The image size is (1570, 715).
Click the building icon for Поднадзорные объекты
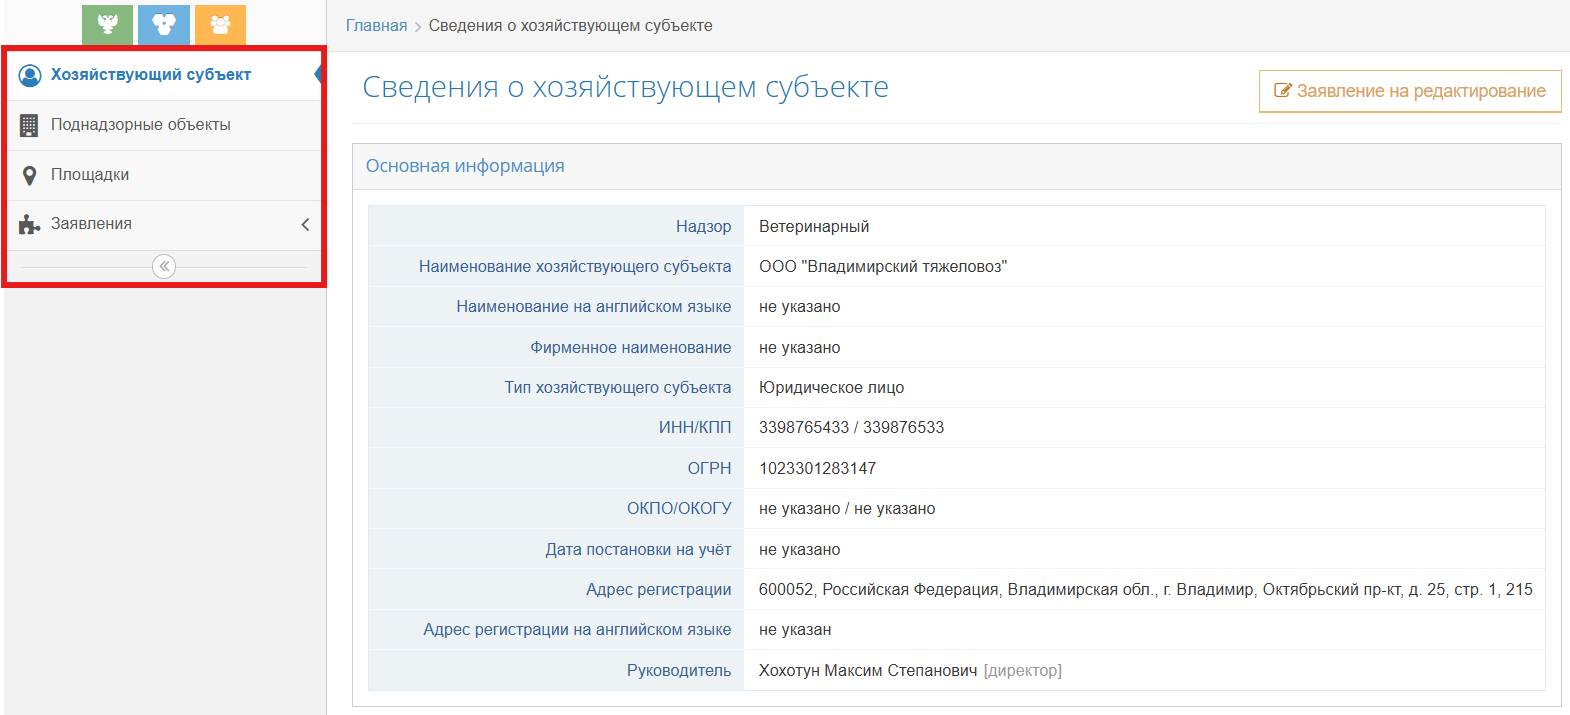tap(30, 125)
